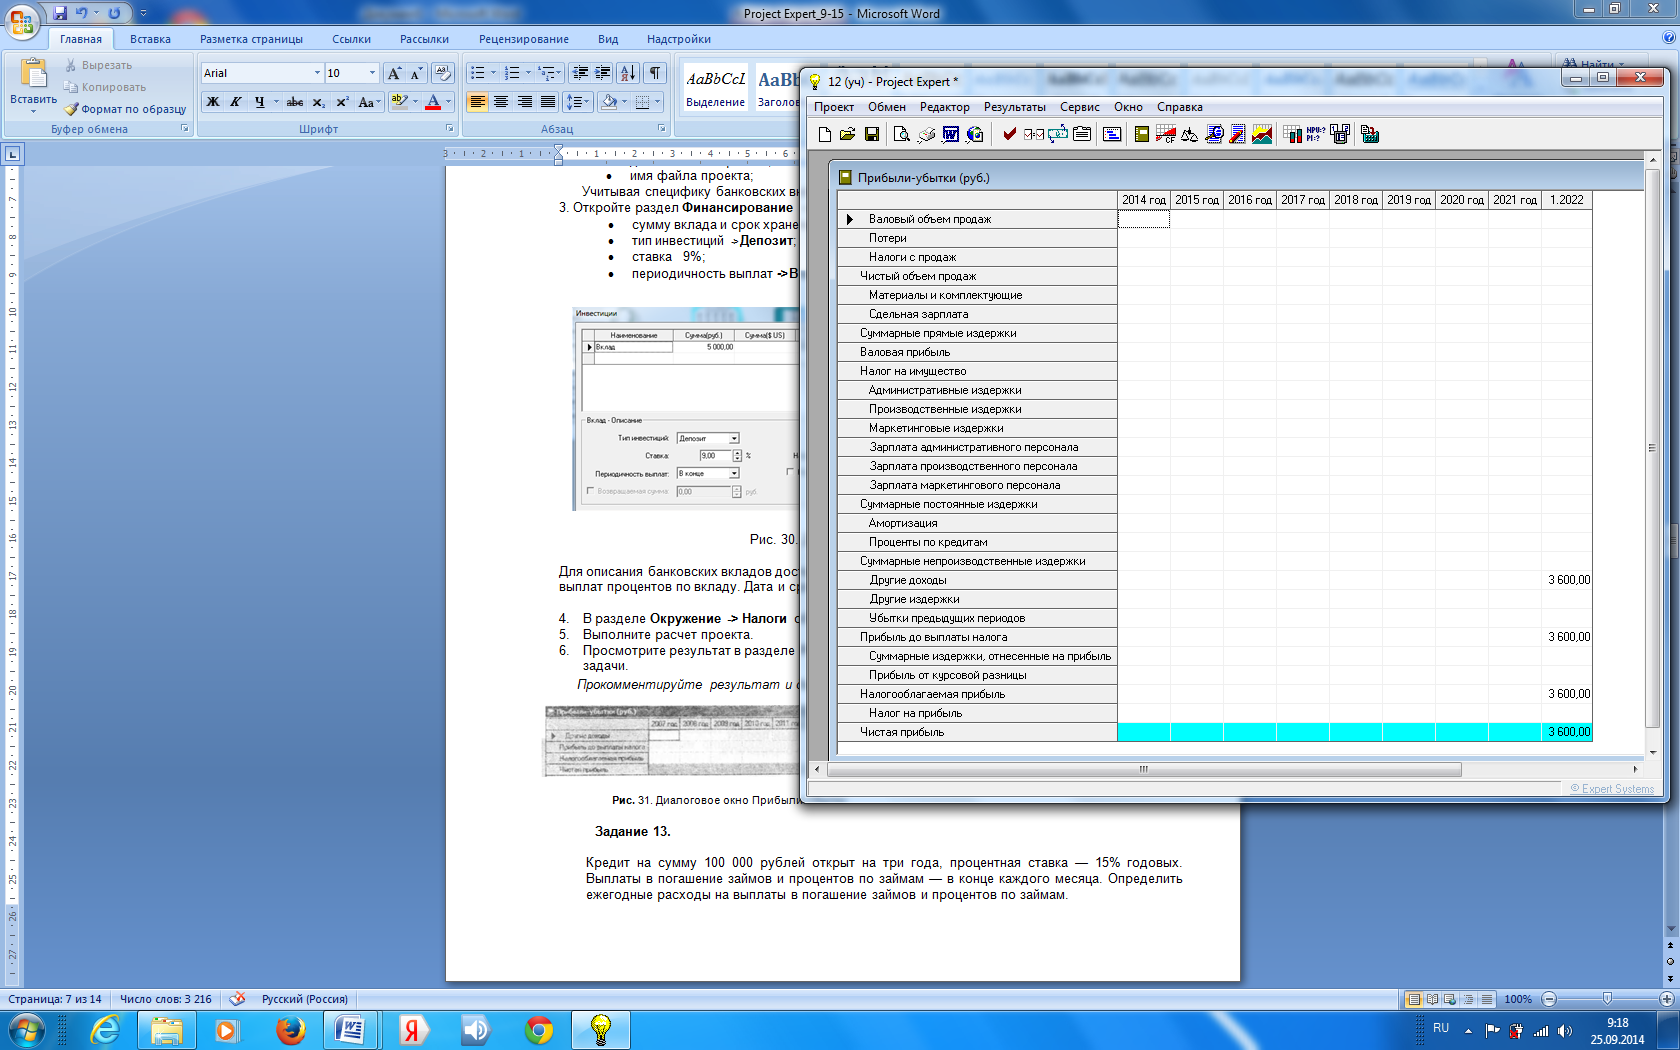The image size is (1680, 1050).
Task: Toggle strikethrough in Word ribbon
Action: pos(295,102)
